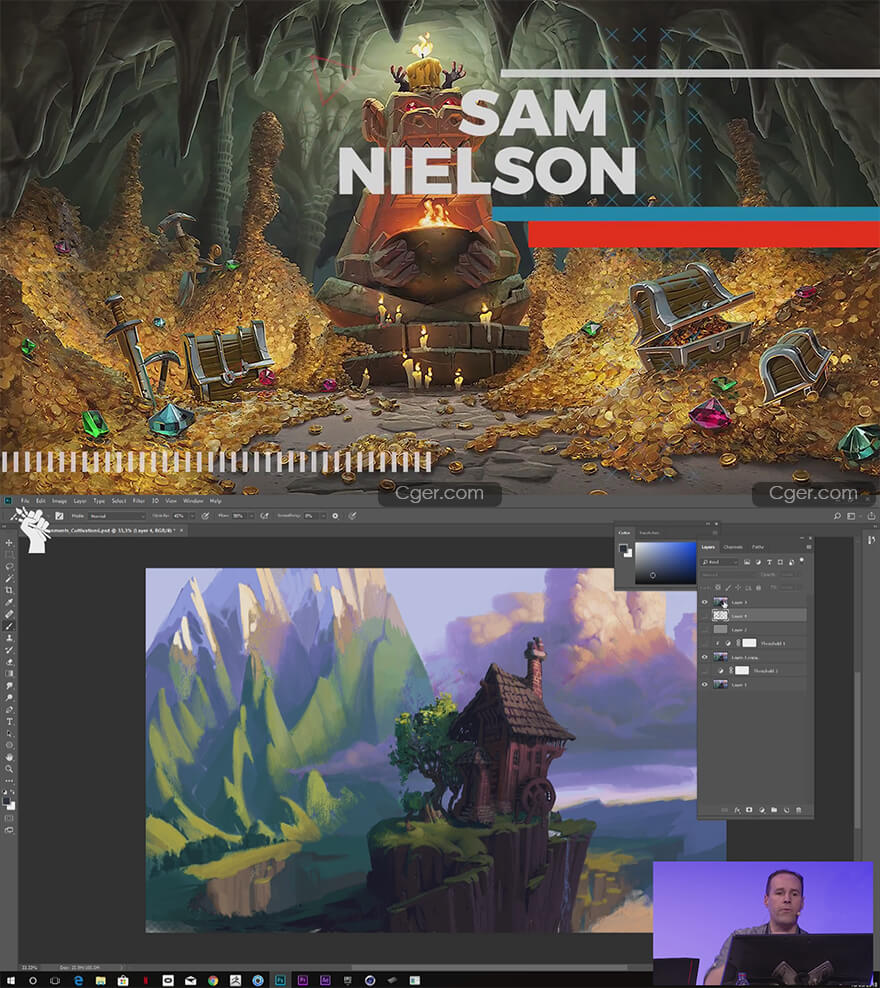Screen dimensions: 880x988
Task: Select the Eyedropper tool
Action: pyautogui.click(x=9, y=602)
